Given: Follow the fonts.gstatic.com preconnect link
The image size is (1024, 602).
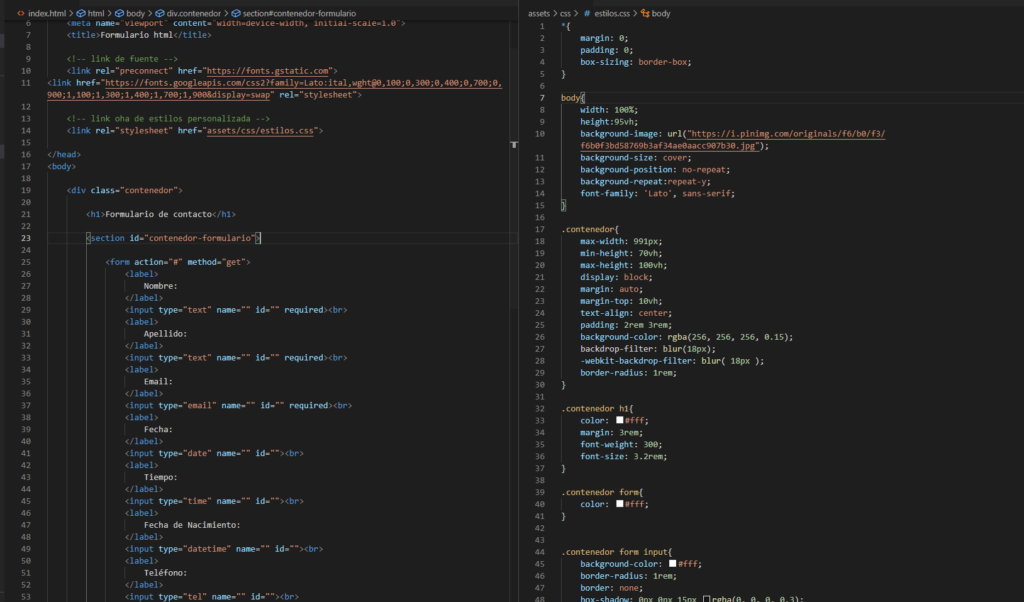Looking at the screenshot, I should (268, 71).
